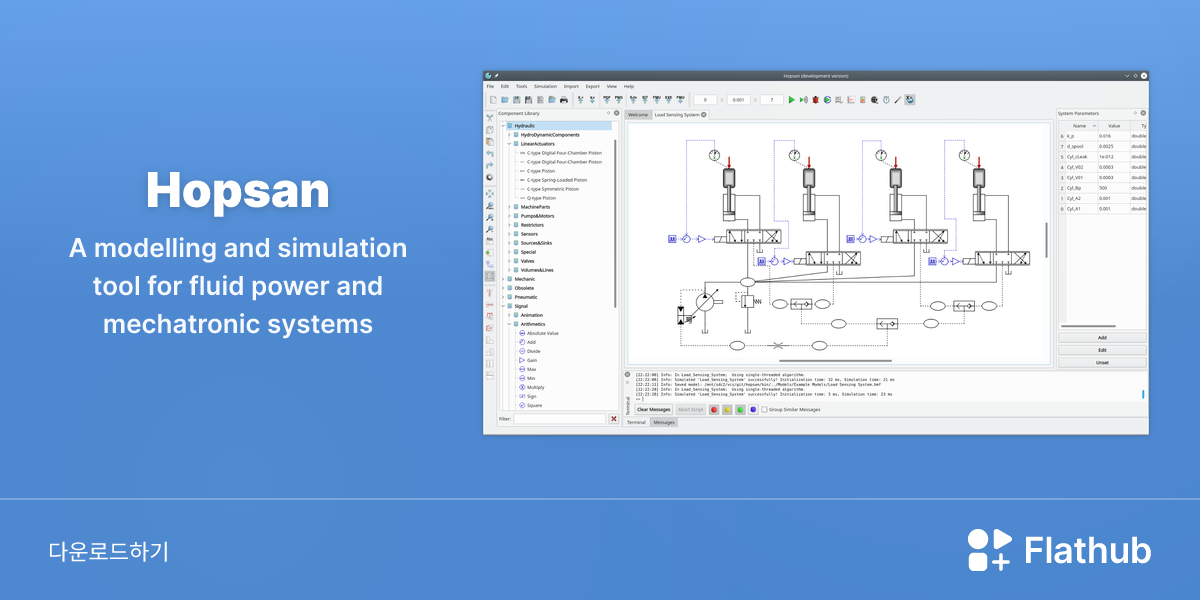Switch to the Terminal tab
Screen dimensions: 1200x600
click(636, 422)
